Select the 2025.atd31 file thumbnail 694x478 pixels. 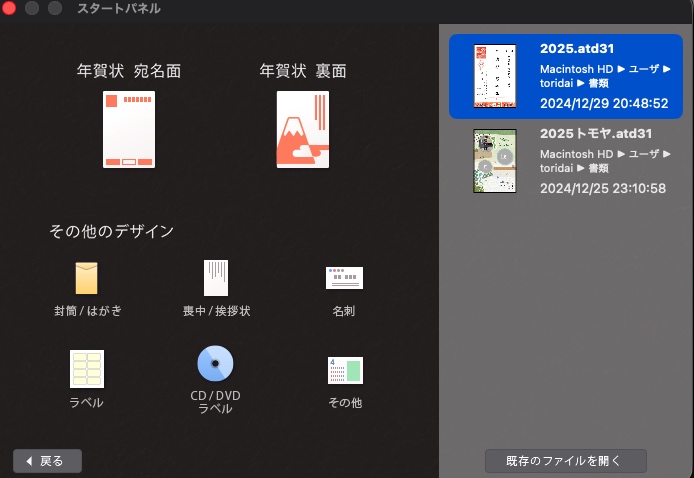(x=495, y=76)
